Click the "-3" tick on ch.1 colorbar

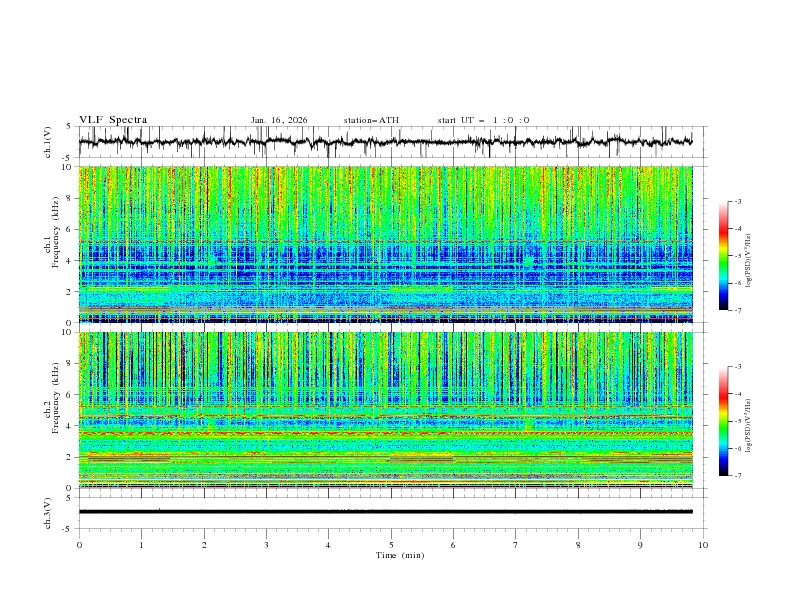[x=737, y=201]
